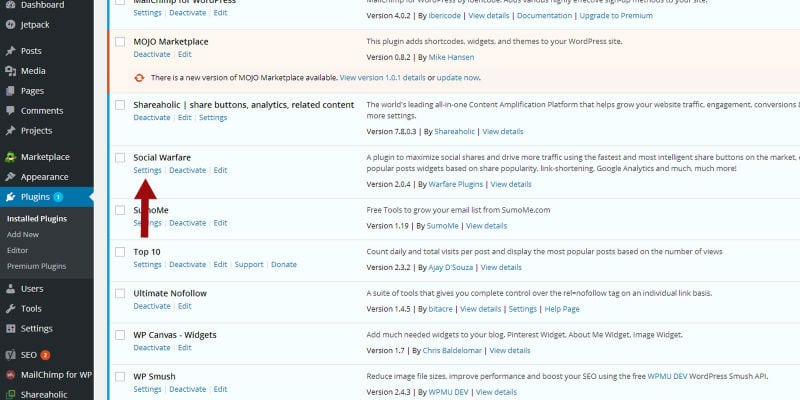Click the Marketplace icon in sidebar
This screenshot has height=400, width=800.
[10, 157]
